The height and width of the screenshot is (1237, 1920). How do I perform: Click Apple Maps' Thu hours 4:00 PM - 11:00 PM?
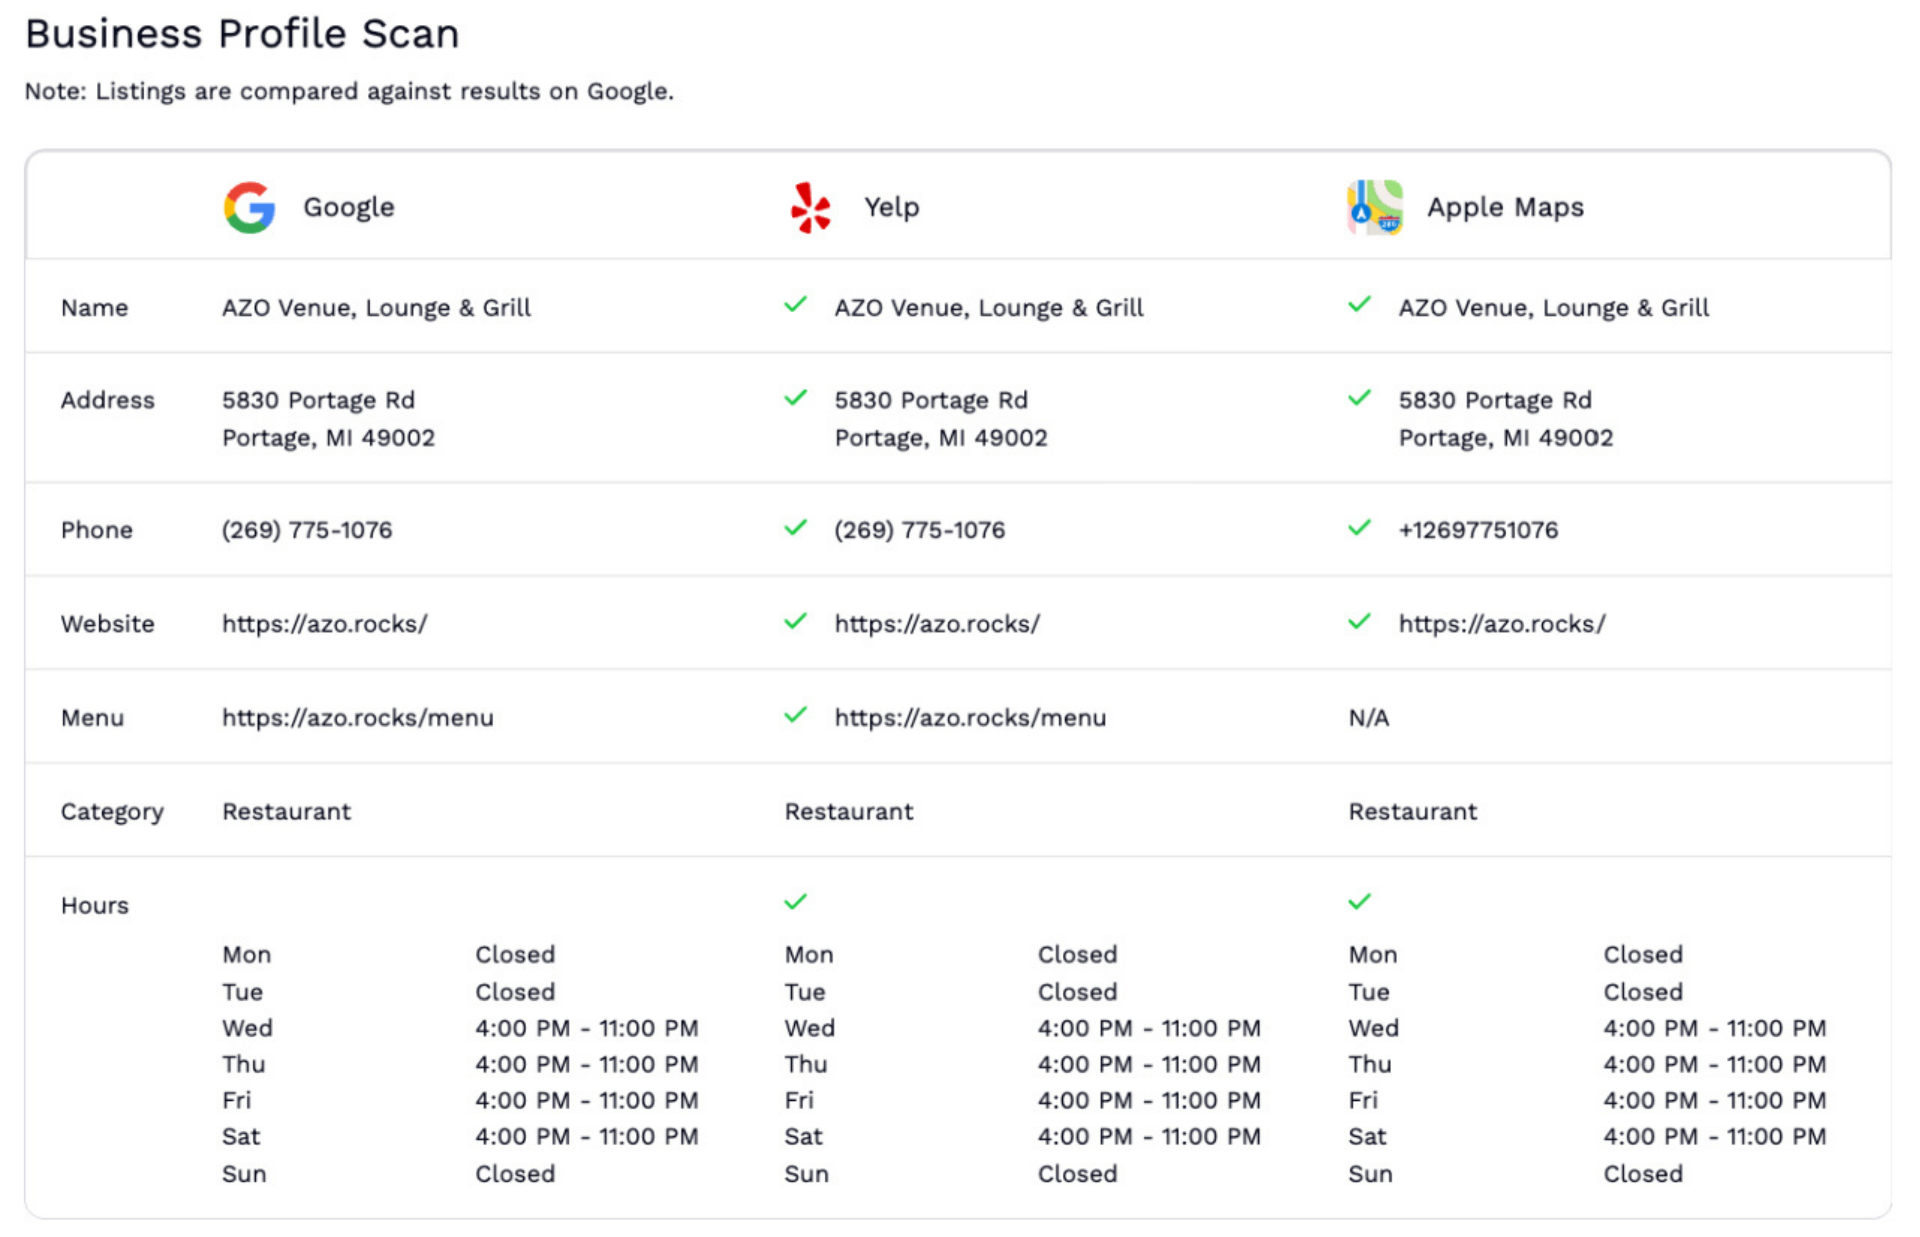point(1715,1064)
